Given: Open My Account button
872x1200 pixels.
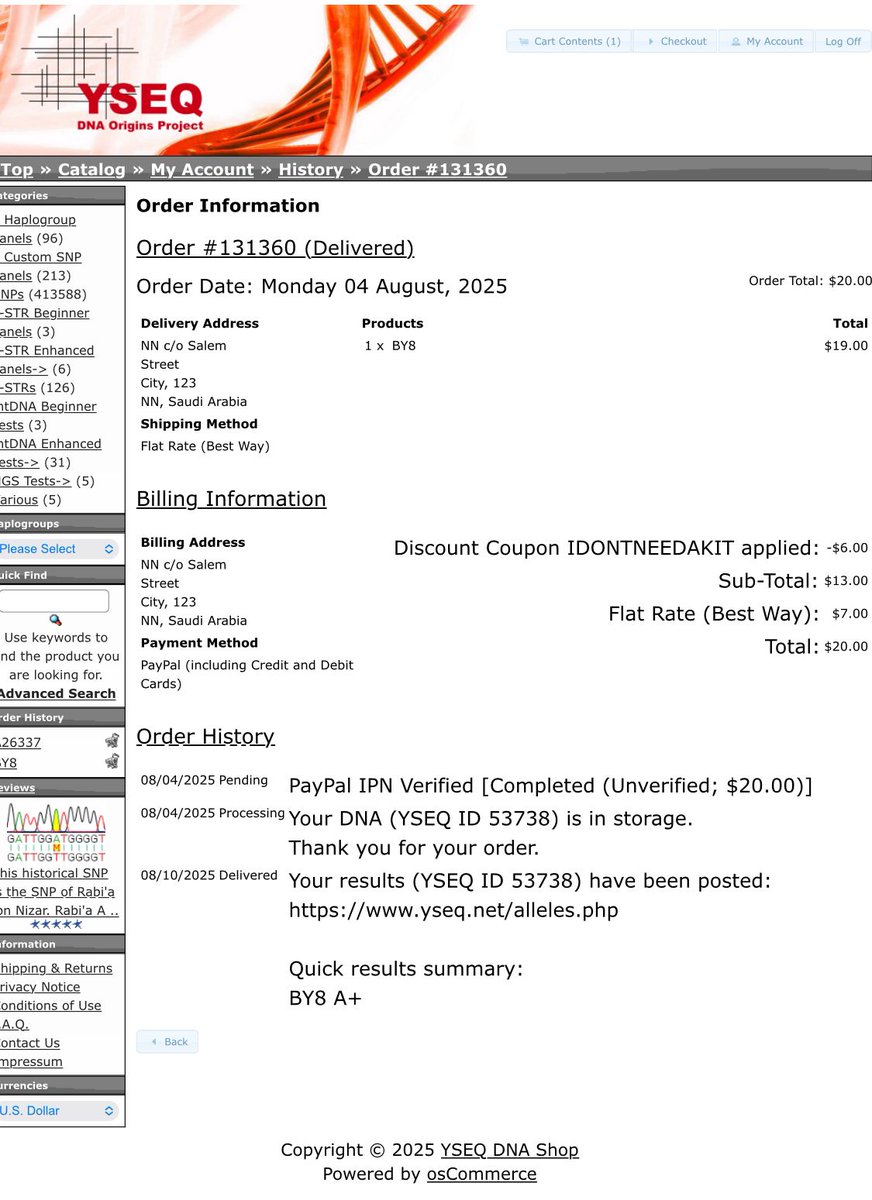Looking at the screenshot, I should click(x=766, y=41).
